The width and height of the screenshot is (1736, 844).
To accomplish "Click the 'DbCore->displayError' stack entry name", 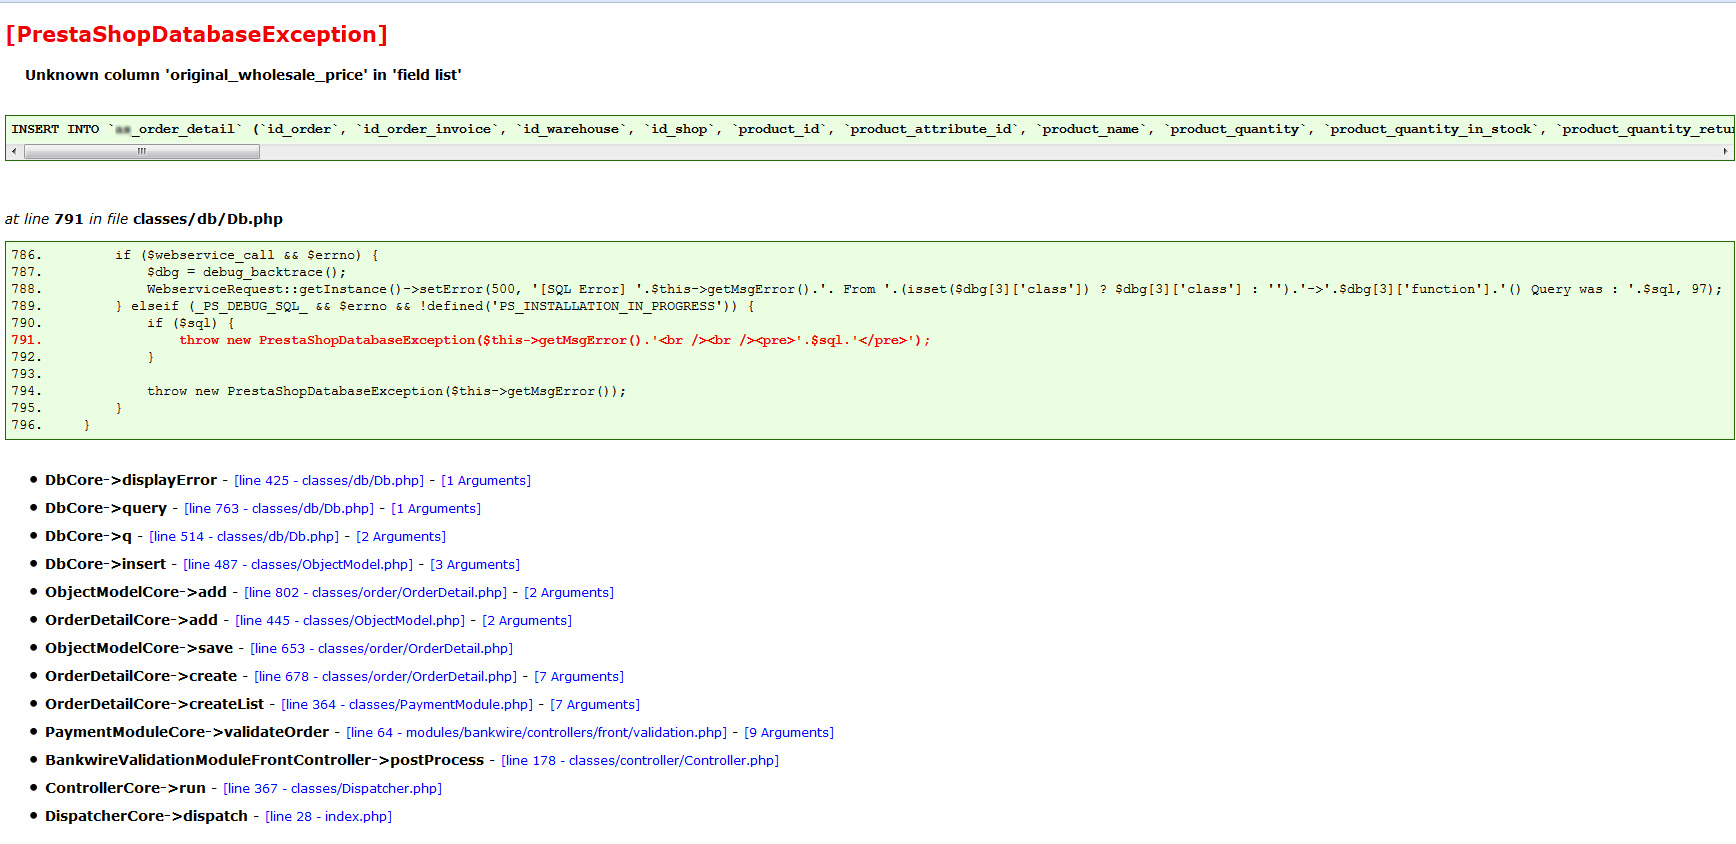I will point(131,480).
